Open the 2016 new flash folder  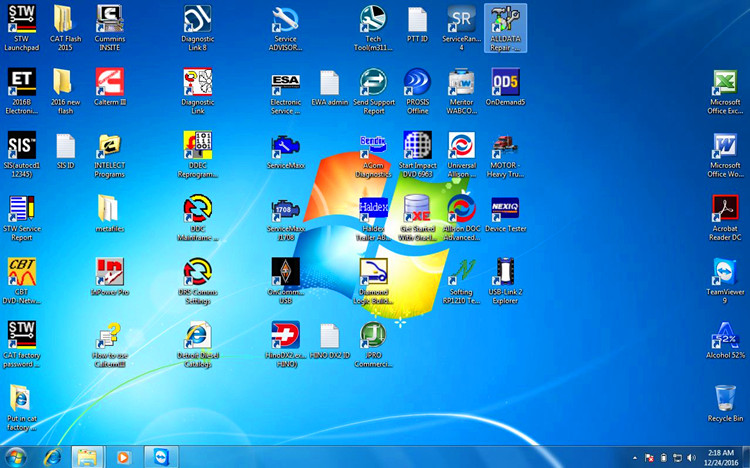(66, 91)
